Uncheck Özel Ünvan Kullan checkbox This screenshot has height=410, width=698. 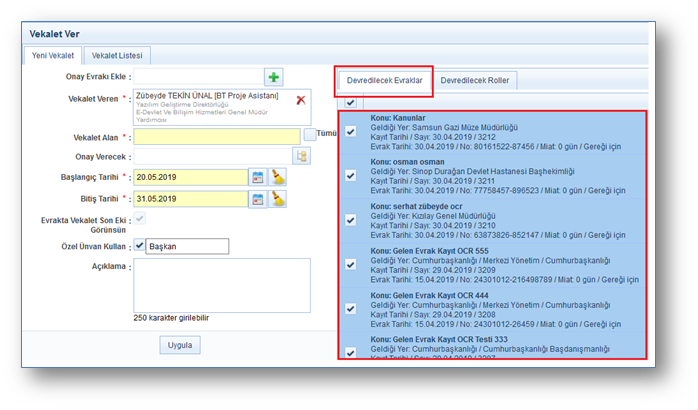pos(139,245)
